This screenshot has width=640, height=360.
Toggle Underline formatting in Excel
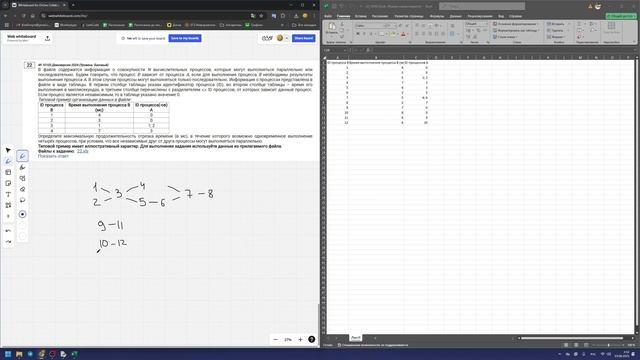[371, 34]
